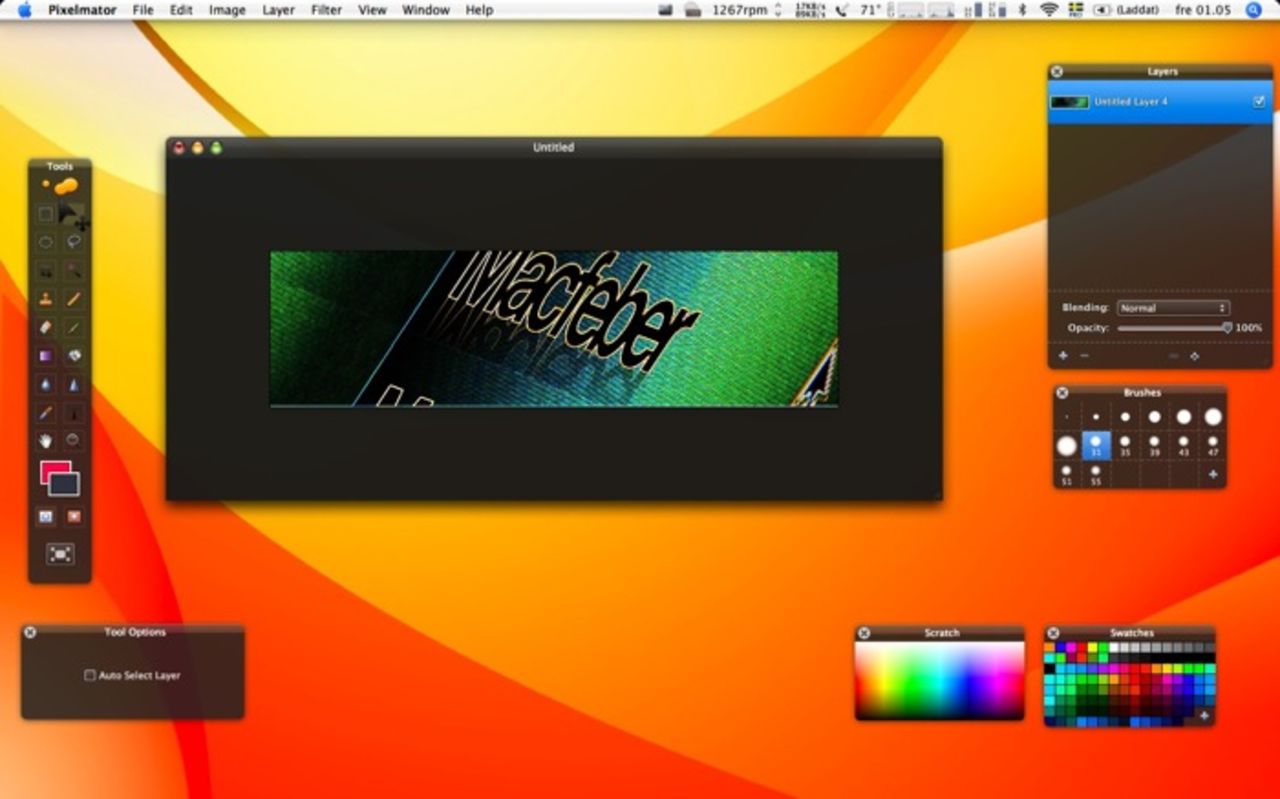Screen dimensions: 1280x799
Task: Activate the rectangular Marquee selection tool
Action: 45,214
